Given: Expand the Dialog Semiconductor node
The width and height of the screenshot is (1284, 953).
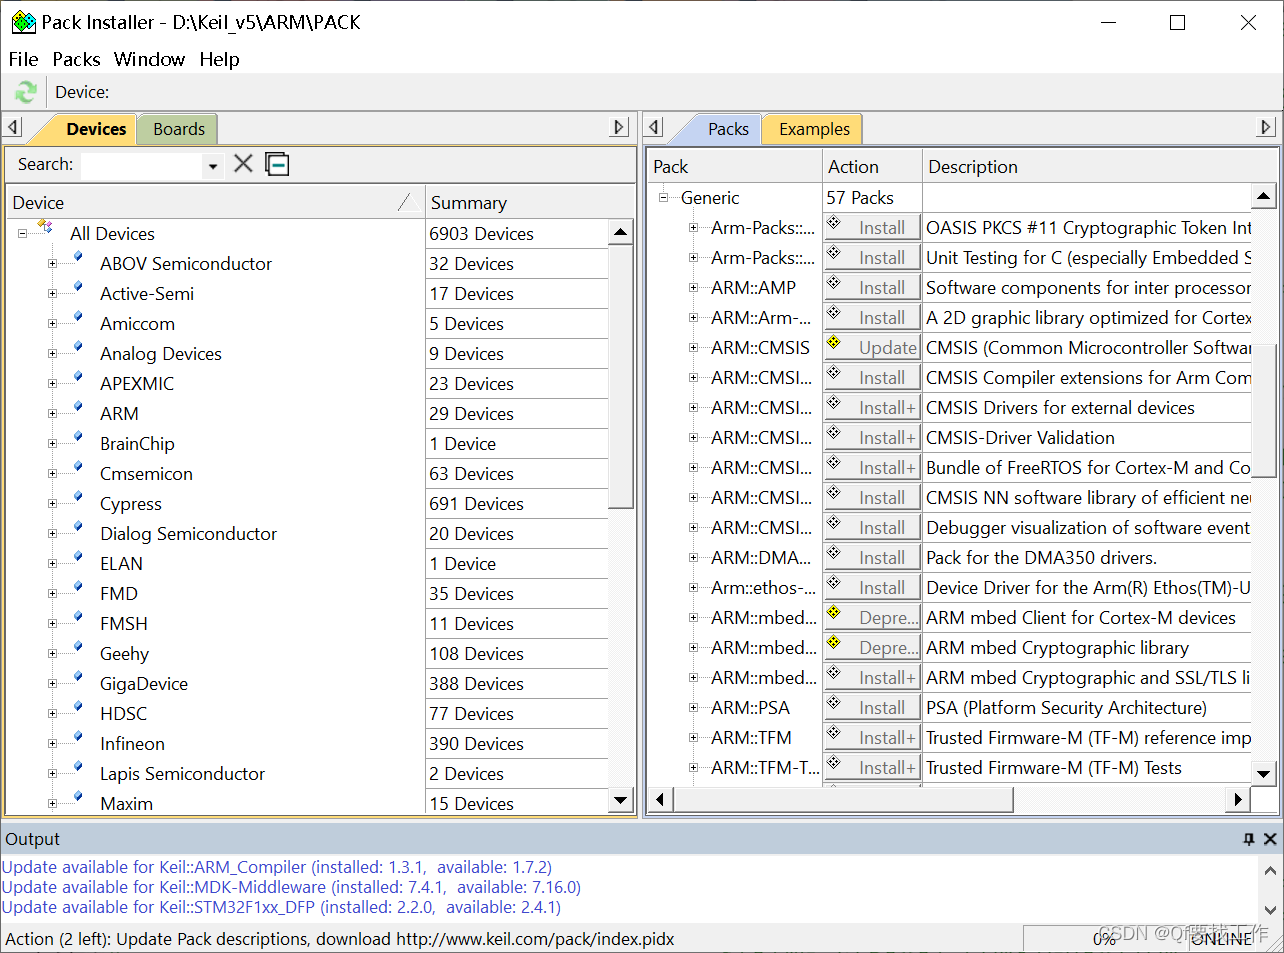Looking at the screenshot, I should tap(52, 534).
